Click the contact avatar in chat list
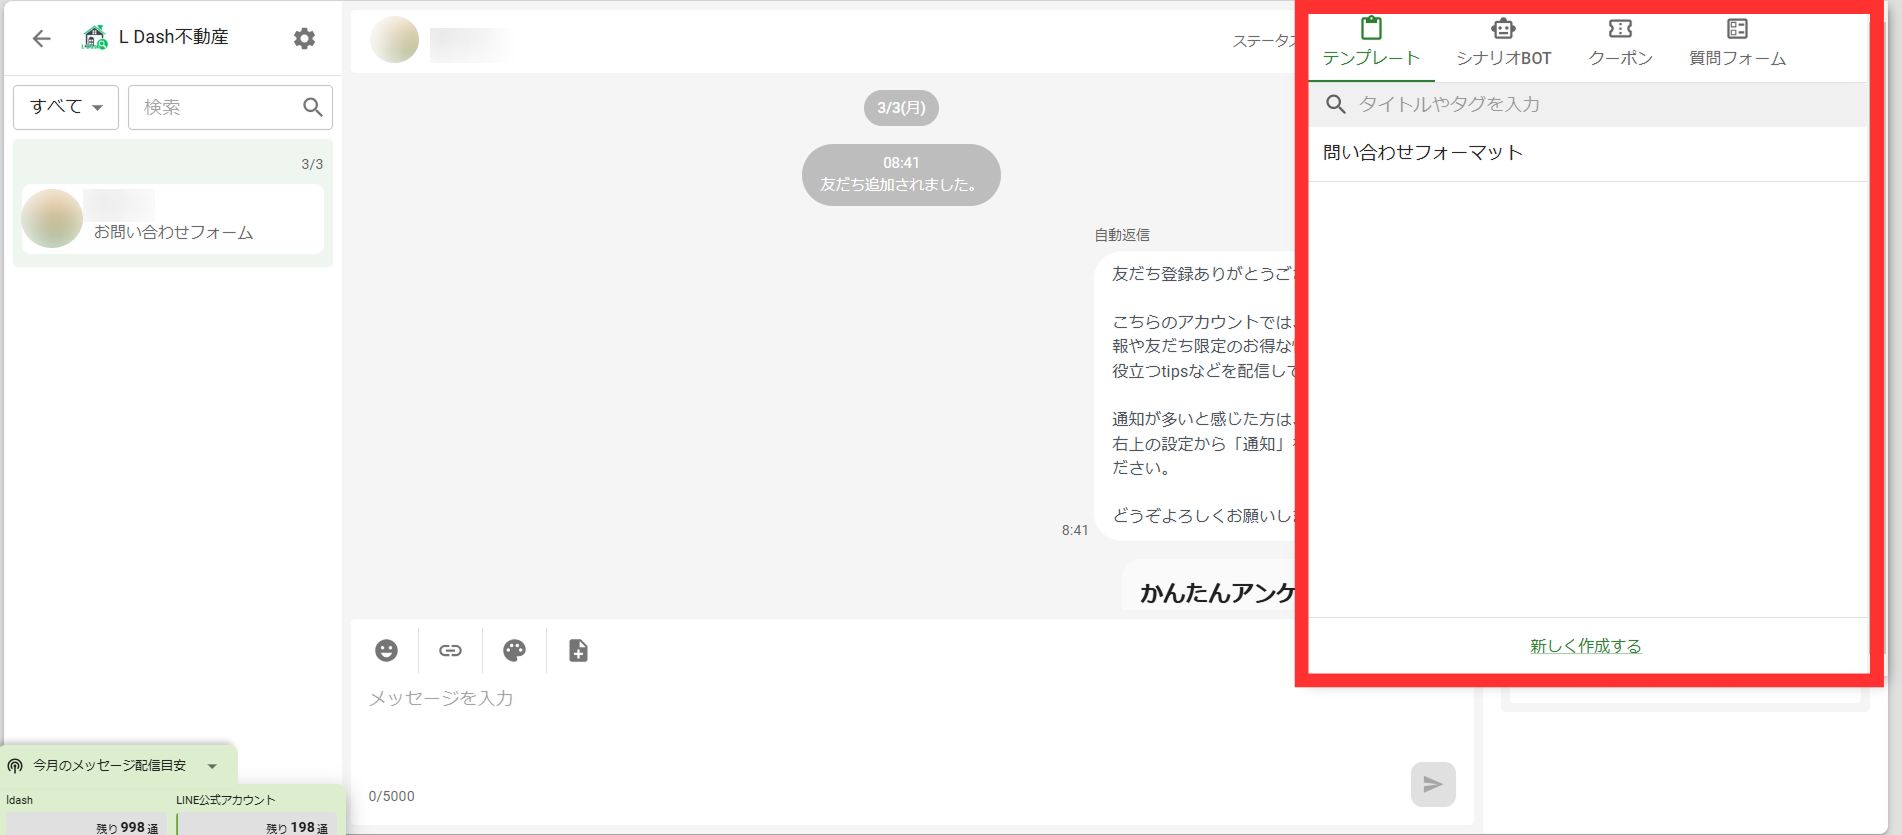 pyautogui.click(x=52, y=218)
